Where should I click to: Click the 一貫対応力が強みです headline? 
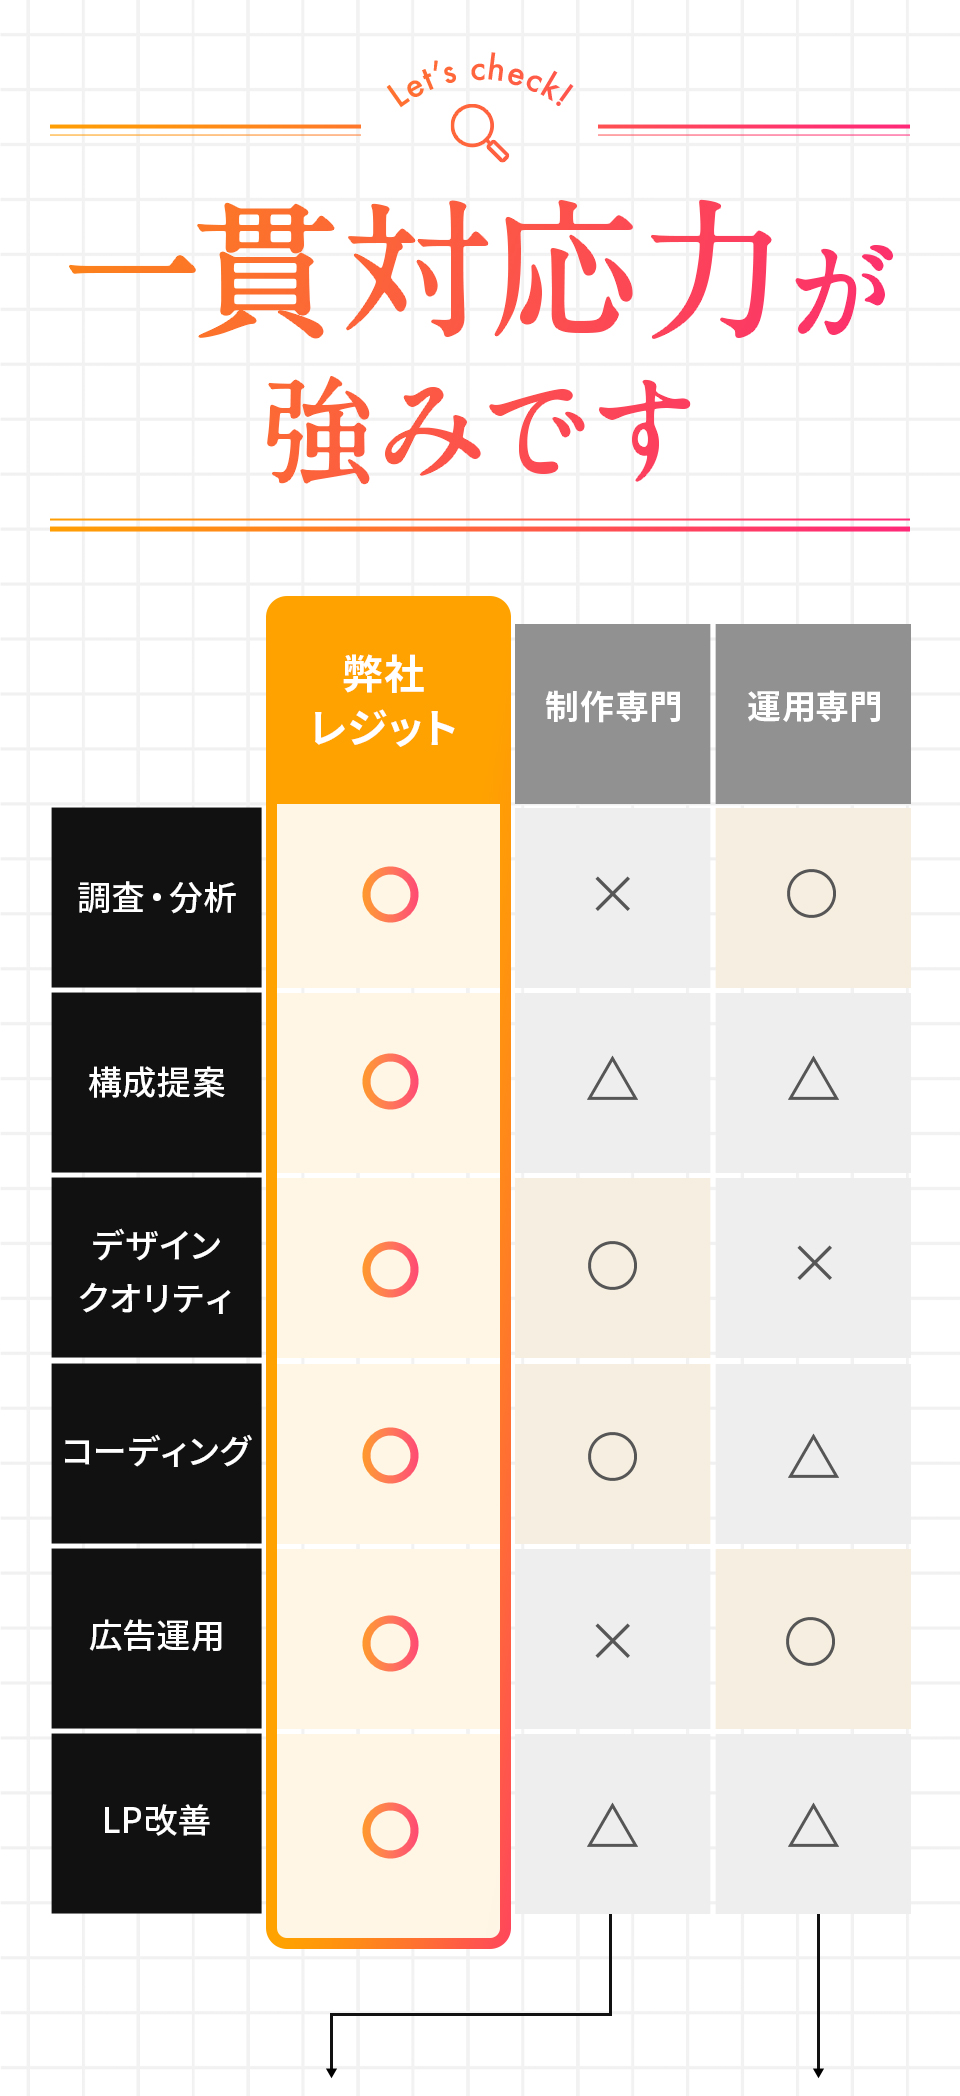click(x=480, y=340)
